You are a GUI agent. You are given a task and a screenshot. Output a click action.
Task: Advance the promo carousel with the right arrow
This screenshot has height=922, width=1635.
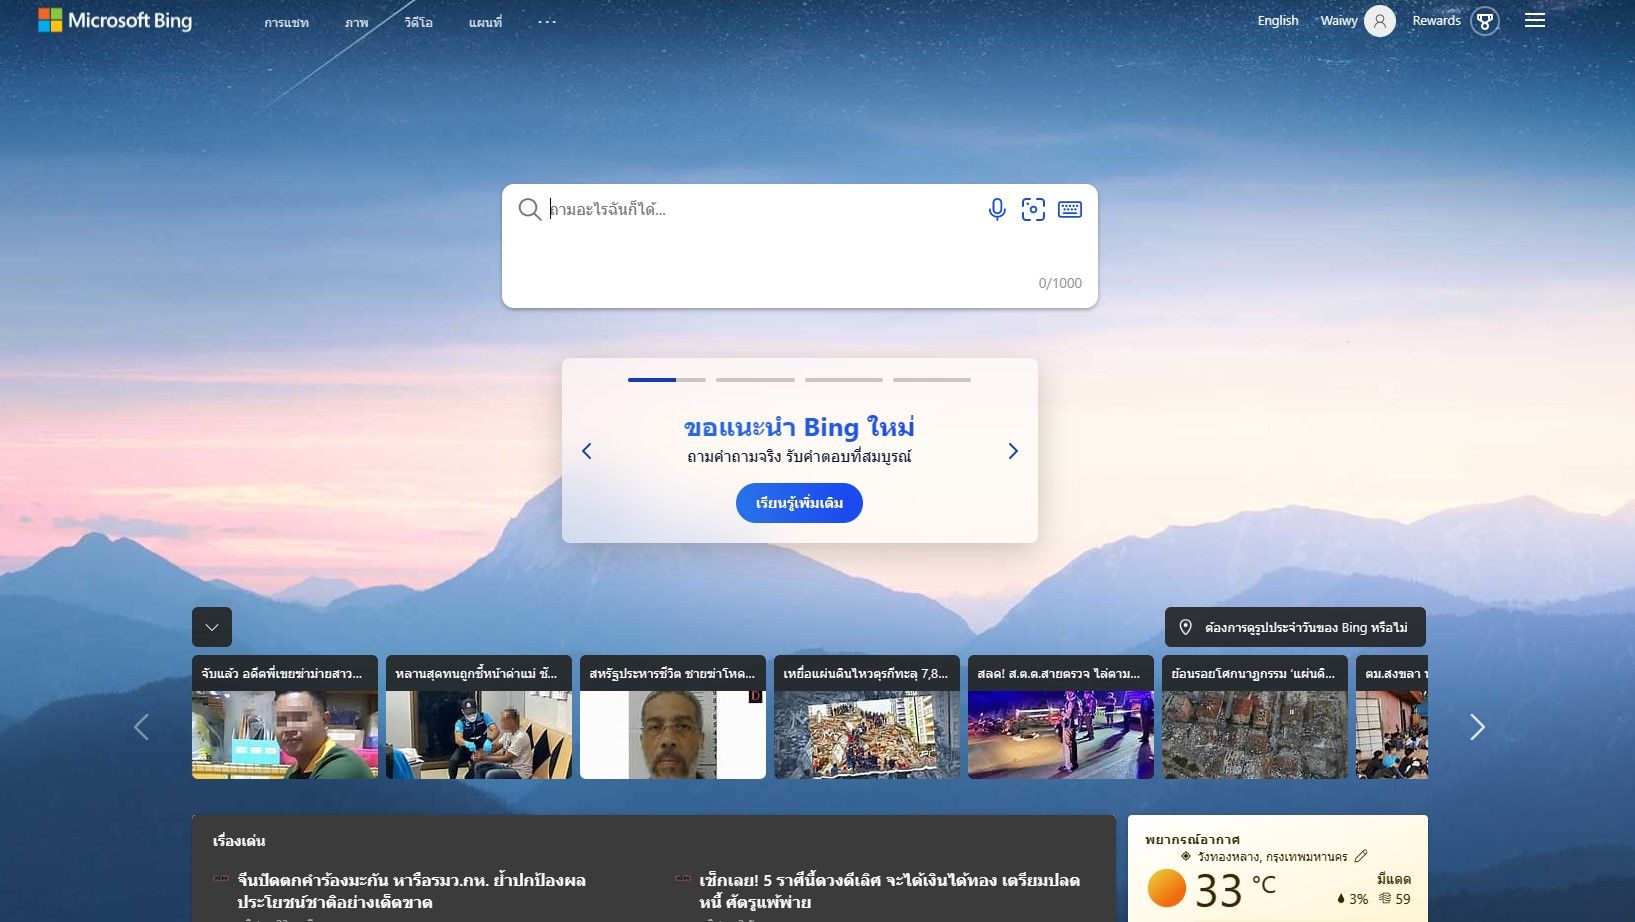pos(1012,451)
